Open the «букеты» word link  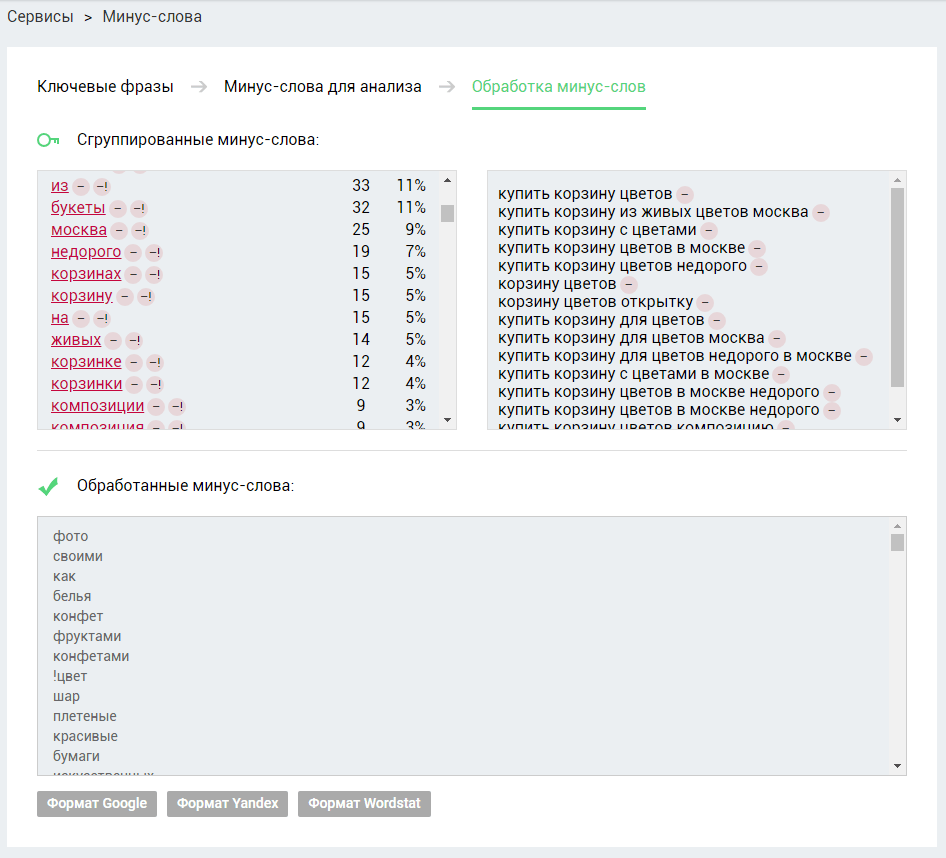tap(78, 208)
